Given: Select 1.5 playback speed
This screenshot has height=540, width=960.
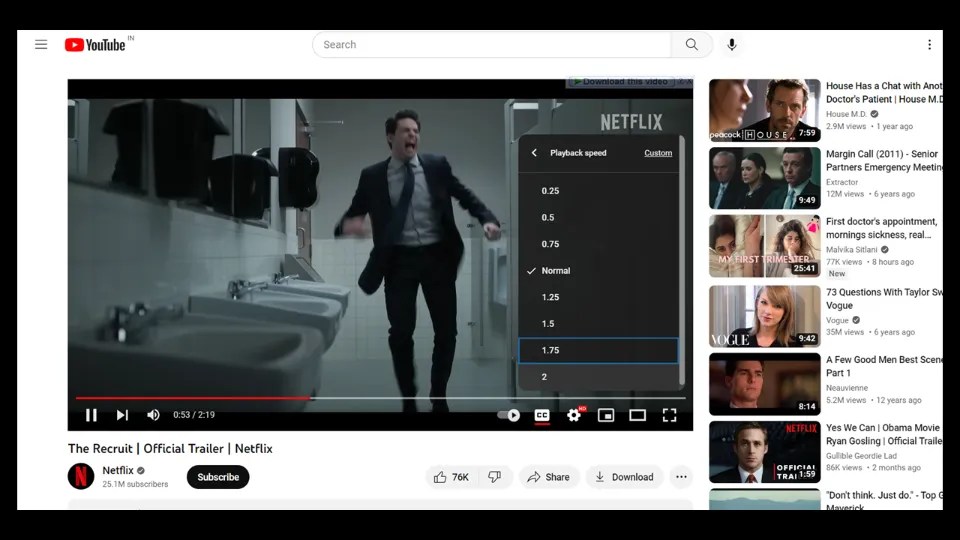Looking at the screenshot, I should (x=598, y=323).
